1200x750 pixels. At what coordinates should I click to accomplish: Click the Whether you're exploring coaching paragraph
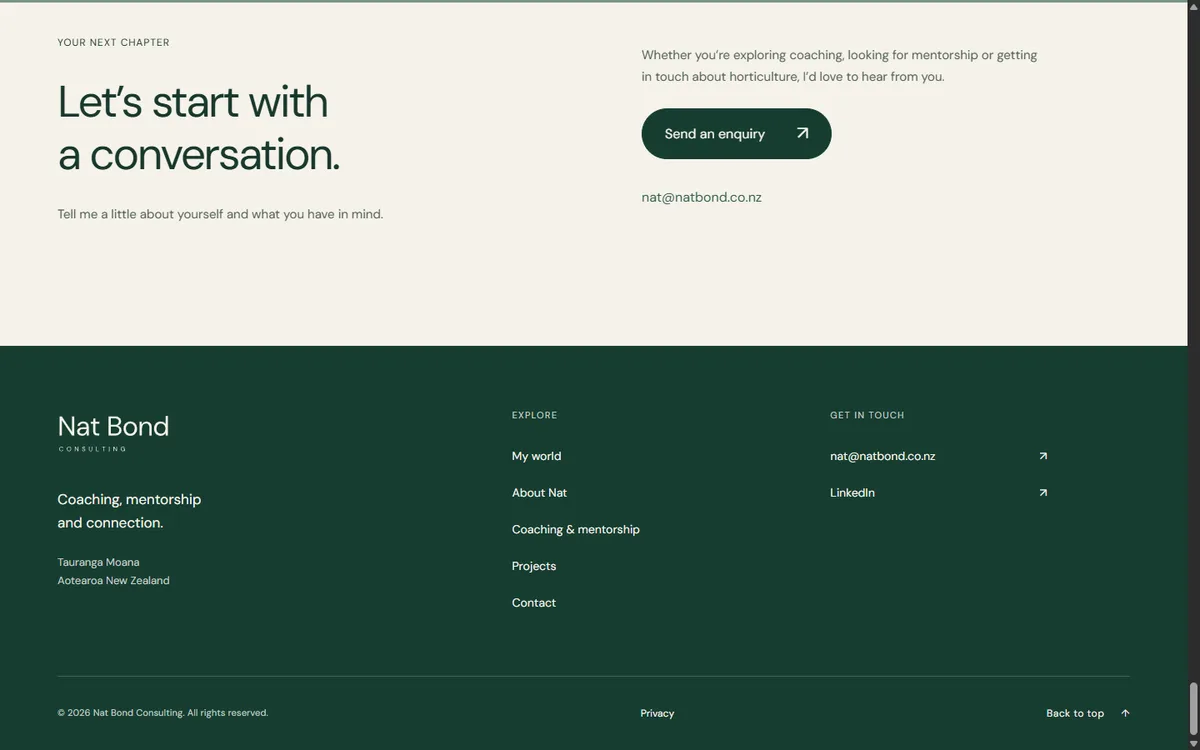click(x=840, y=66)
